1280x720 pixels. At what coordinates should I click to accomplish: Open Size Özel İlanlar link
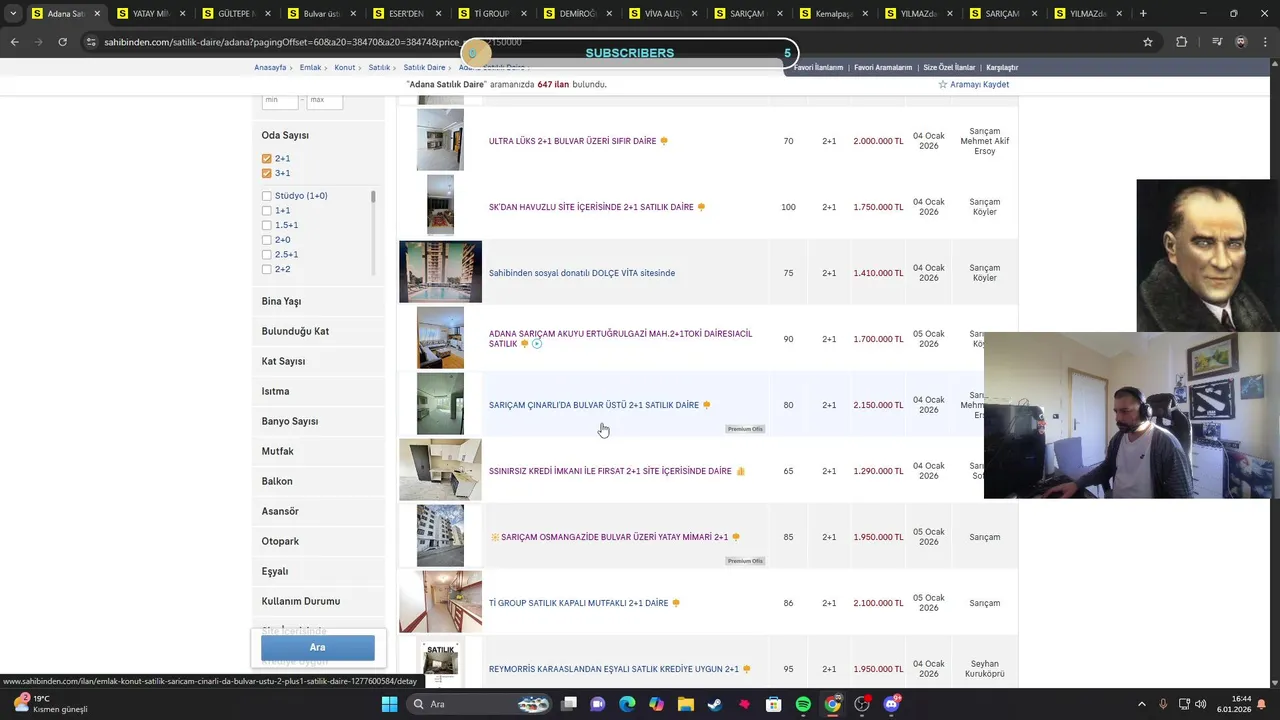tap(949, 68)
